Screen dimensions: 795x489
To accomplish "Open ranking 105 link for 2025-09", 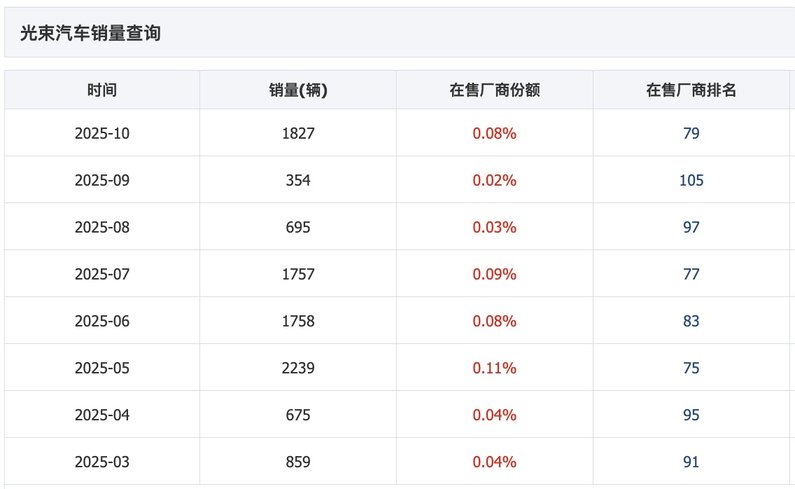I will pos(691,181).
